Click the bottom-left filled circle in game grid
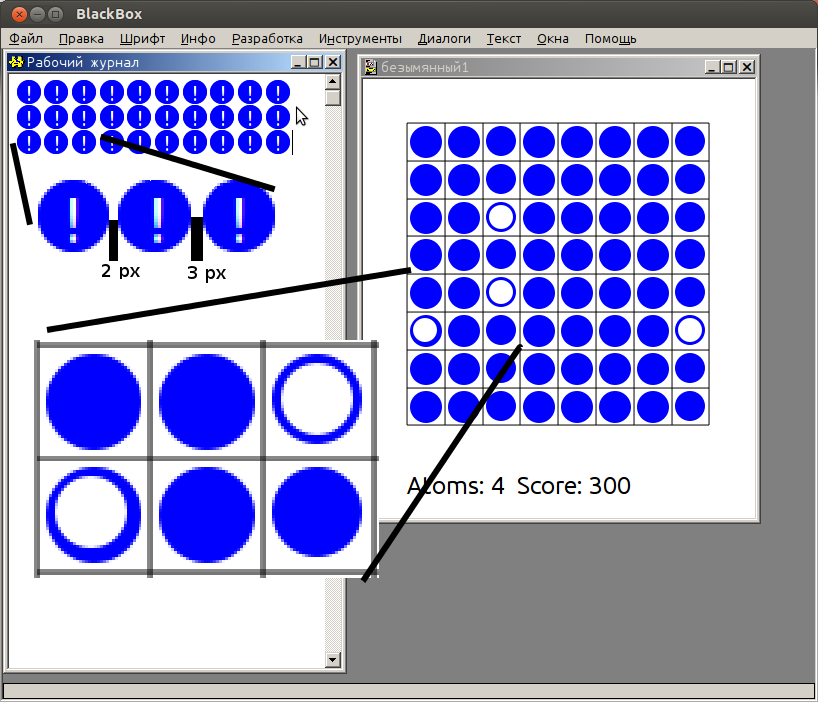 pos(426,406)
